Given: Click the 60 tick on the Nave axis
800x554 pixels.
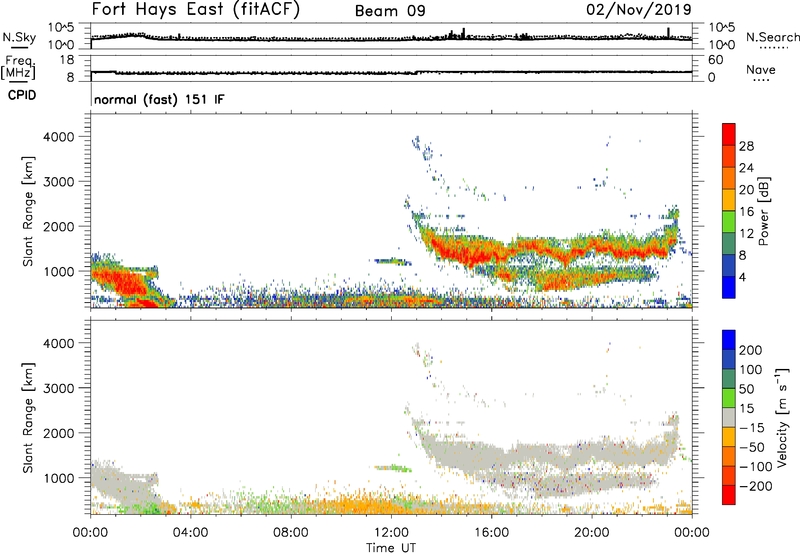Looking at the screenshot, I should tap(715, 60).
